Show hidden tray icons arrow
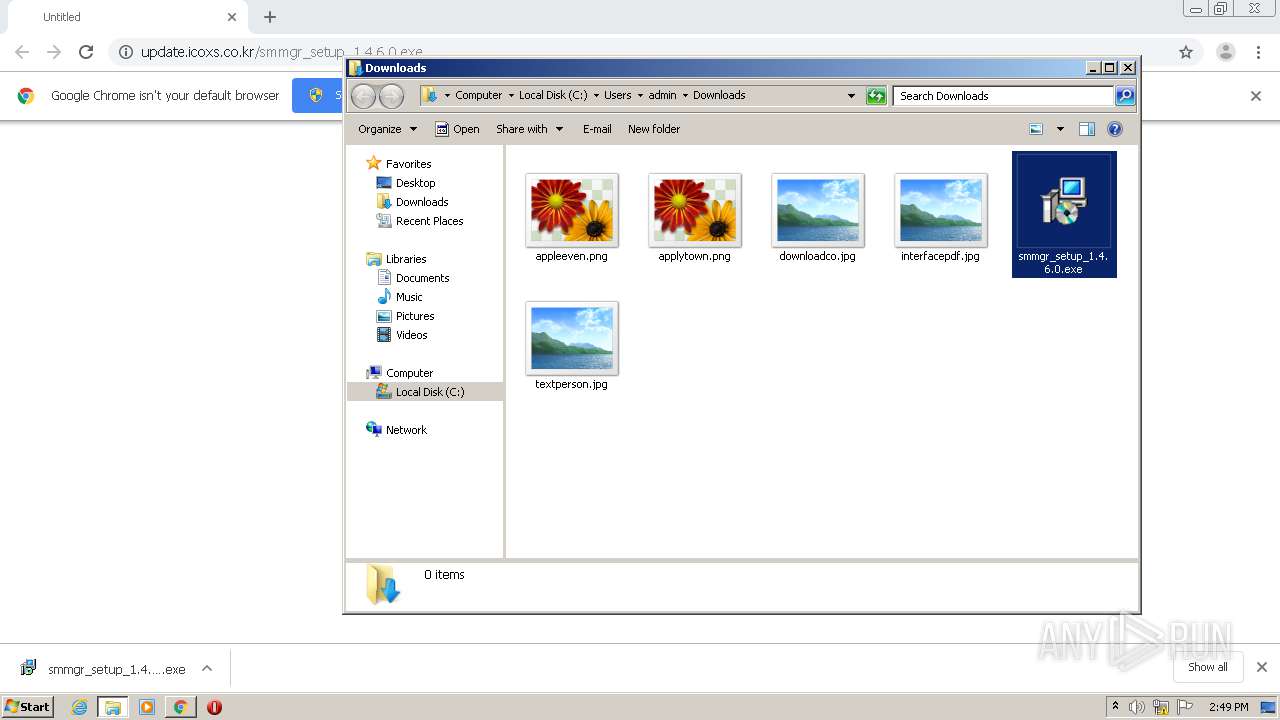1280x720 pixels. pyautogui.click(x=1115, y=707)
